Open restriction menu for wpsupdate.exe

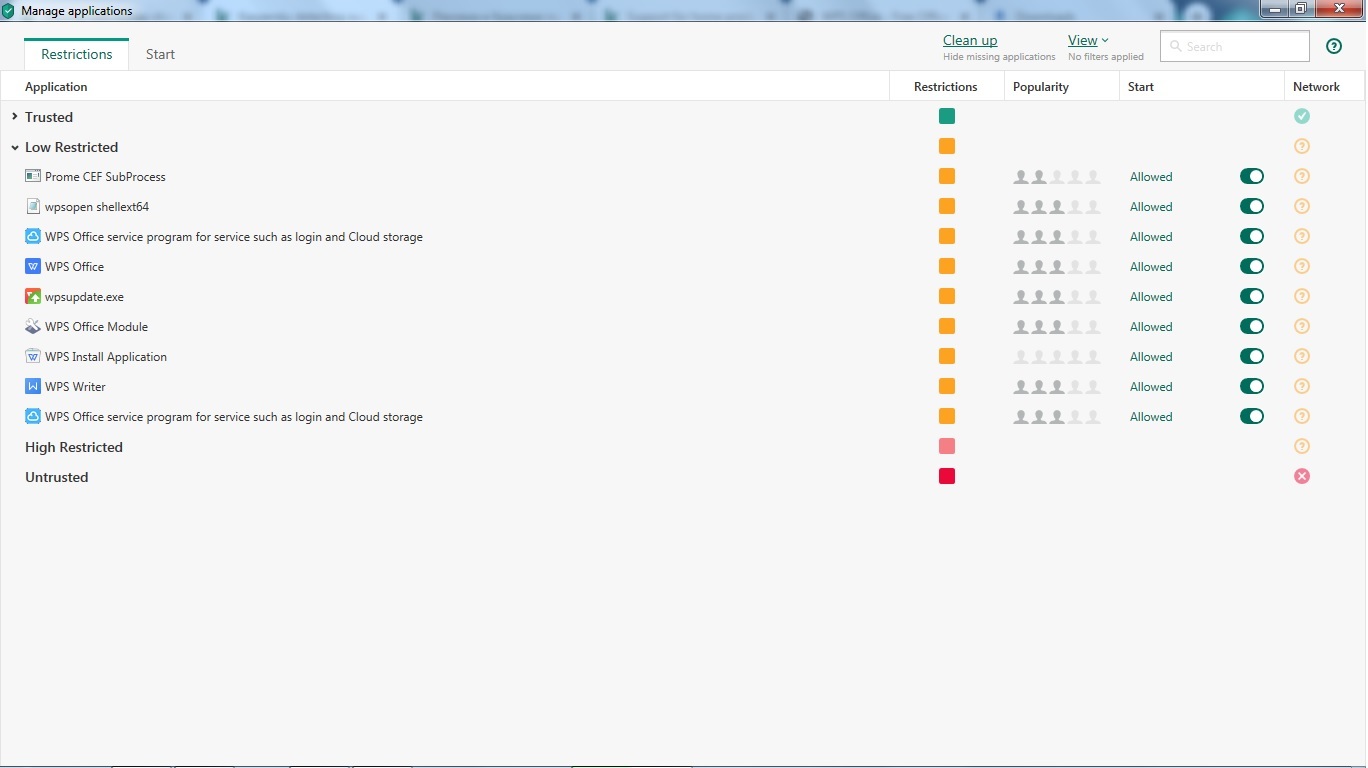[x=947, y=296]
